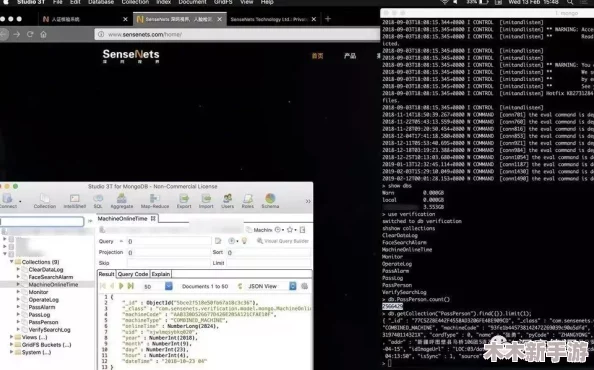Select MachineOnlineTime in the tree
The width and height of the screenshot is (594, 370).
[x=53, y=284]
